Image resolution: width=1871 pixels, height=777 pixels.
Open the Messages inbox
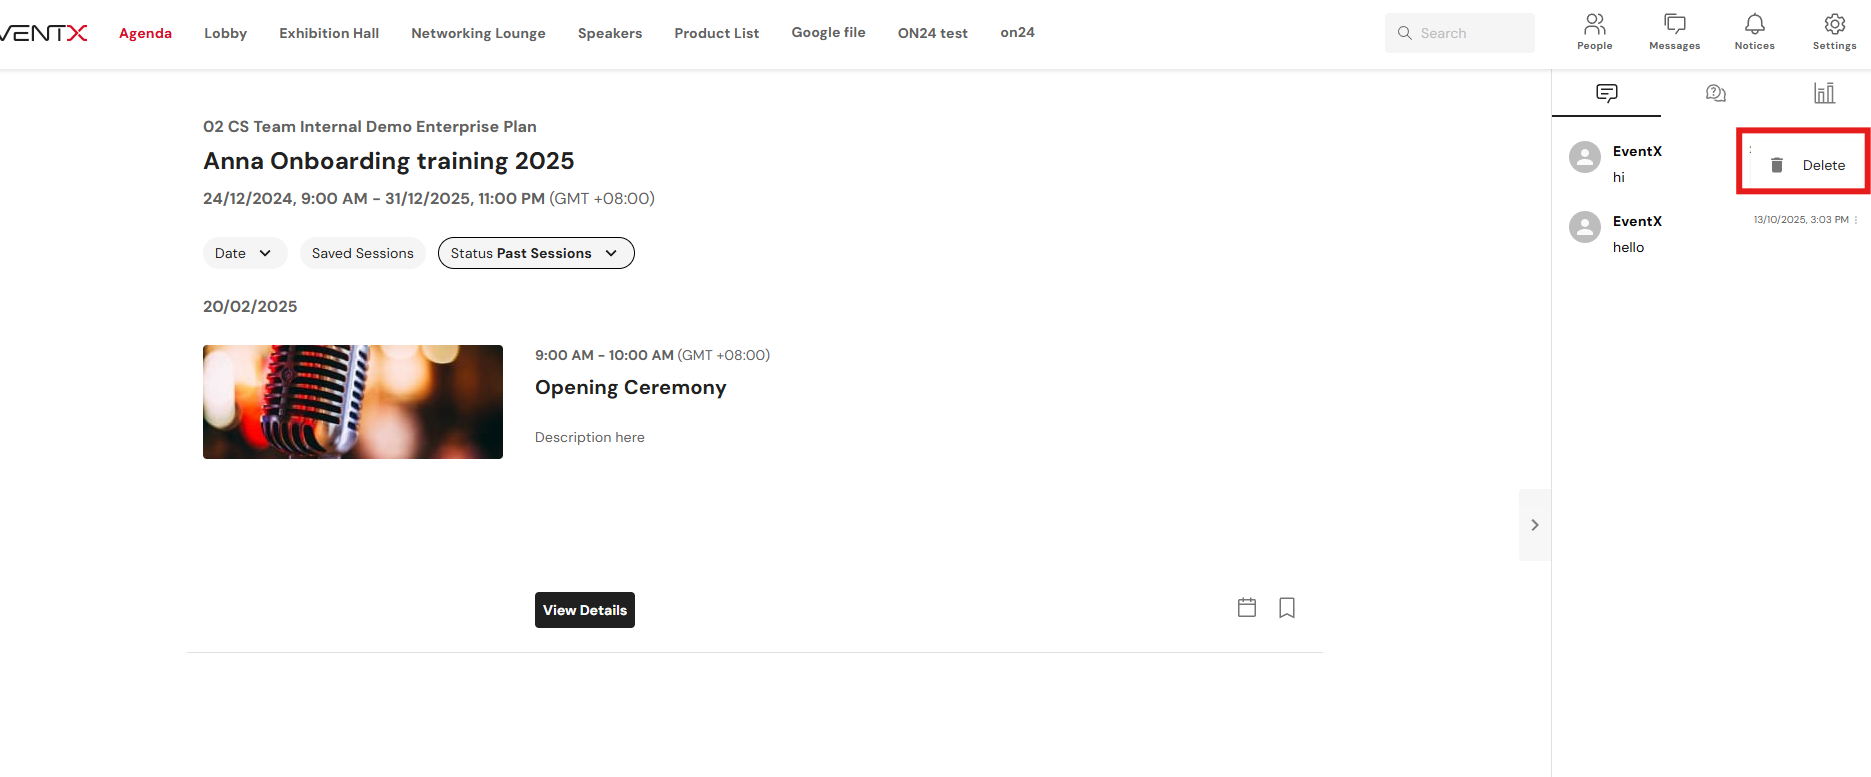tap(1674, 32)
